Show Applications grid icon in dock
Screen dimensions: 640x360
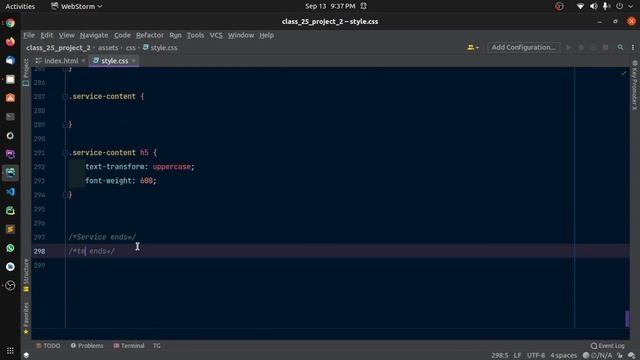[x=10, y=351]
